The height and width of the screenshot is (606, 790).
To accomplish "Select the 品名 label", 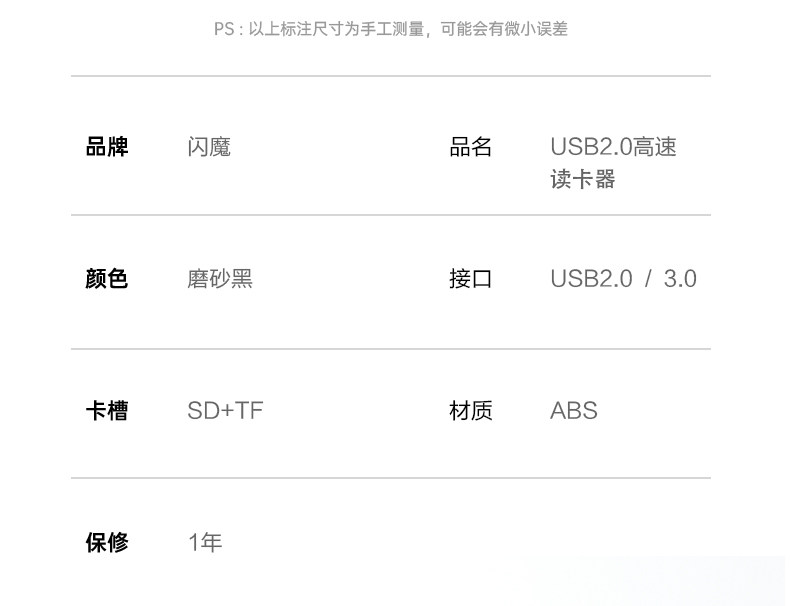I will click(x=471, y=147).
